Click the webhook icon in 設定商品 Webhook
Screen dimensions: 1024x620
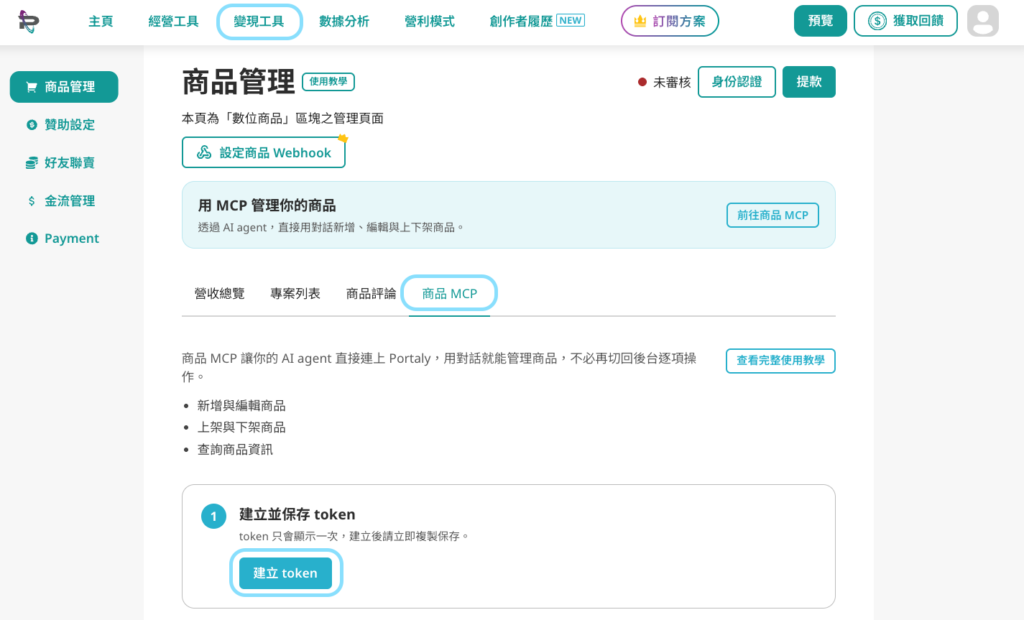tap(204, 152)
